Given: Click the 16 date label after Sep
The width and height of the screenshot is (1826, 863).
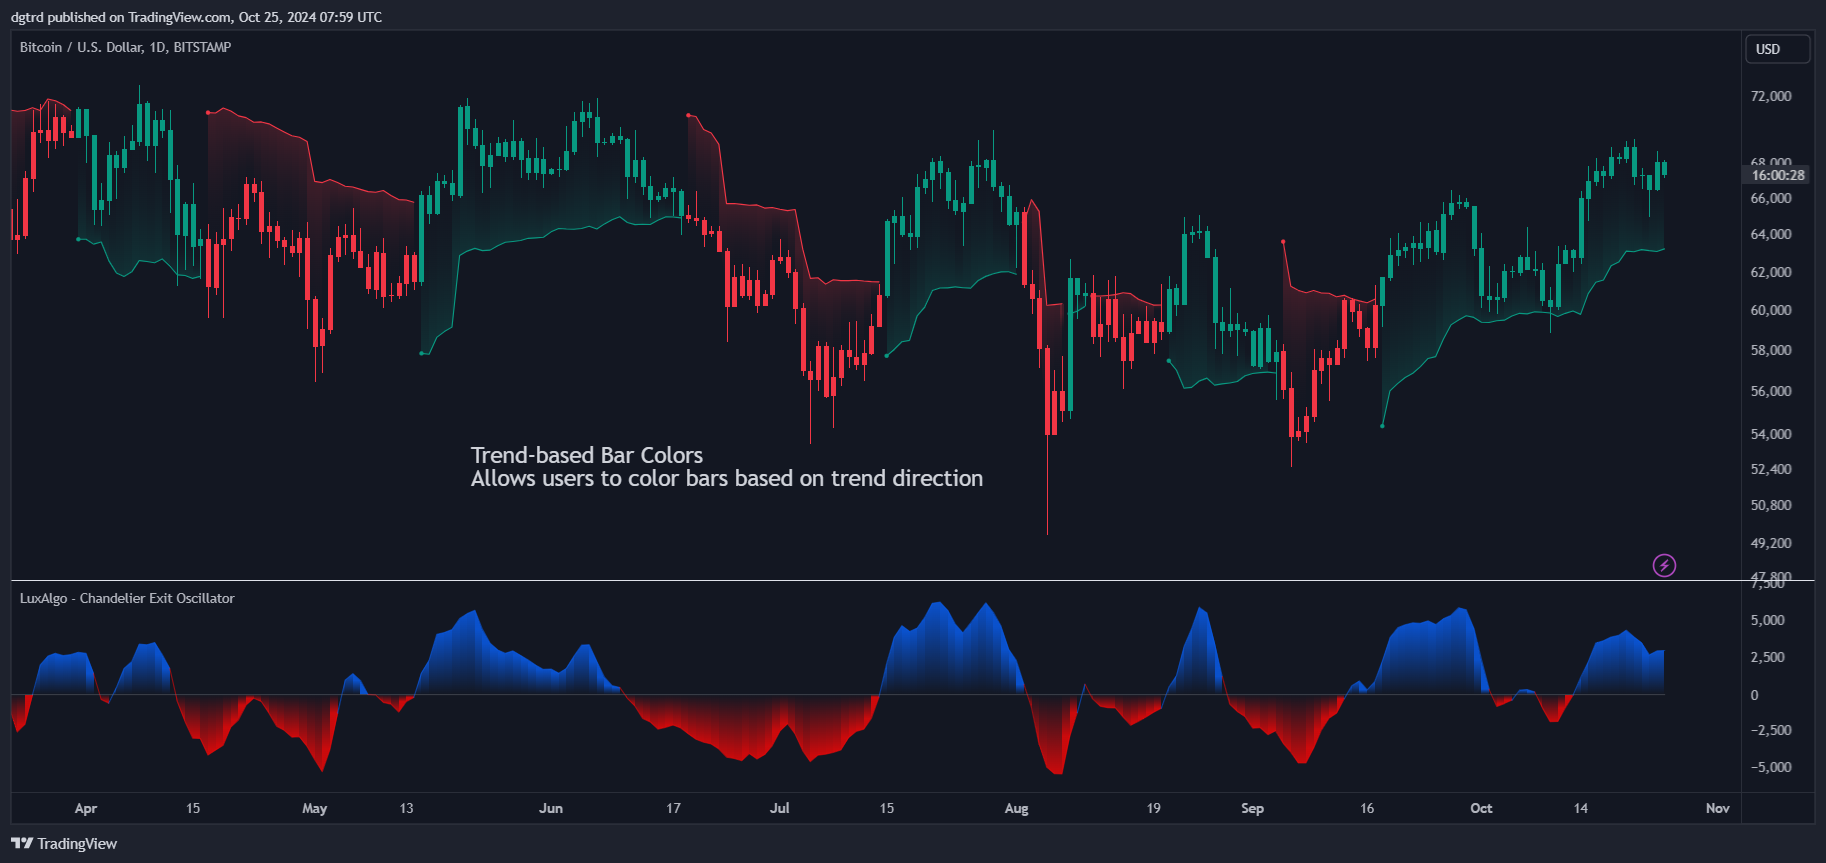Looking at the screenshot, I should [1367, 808].
